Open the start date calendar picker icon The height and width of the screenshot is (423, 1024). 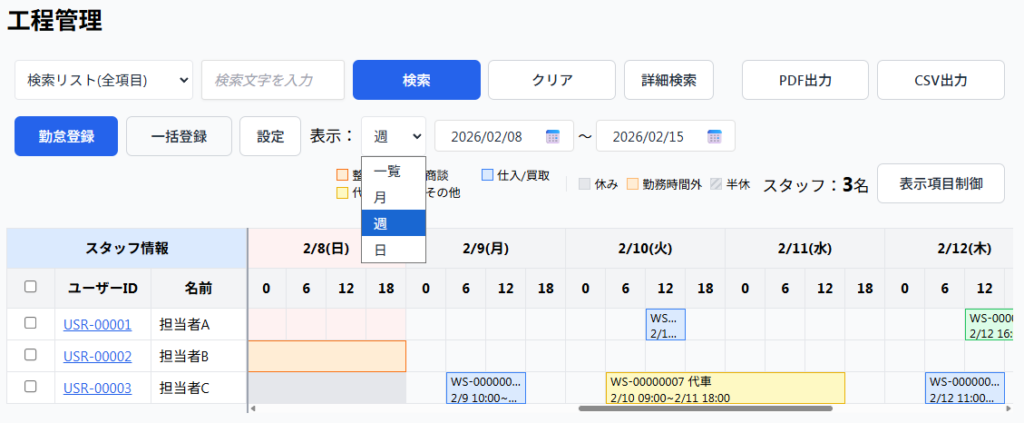tap(552, 136)
